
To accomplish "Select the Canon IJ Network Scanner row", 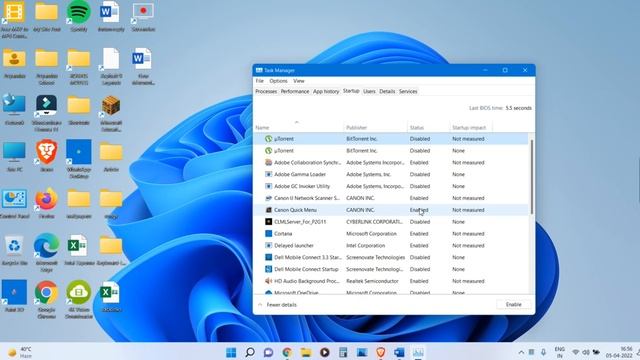I will (391, 198).
